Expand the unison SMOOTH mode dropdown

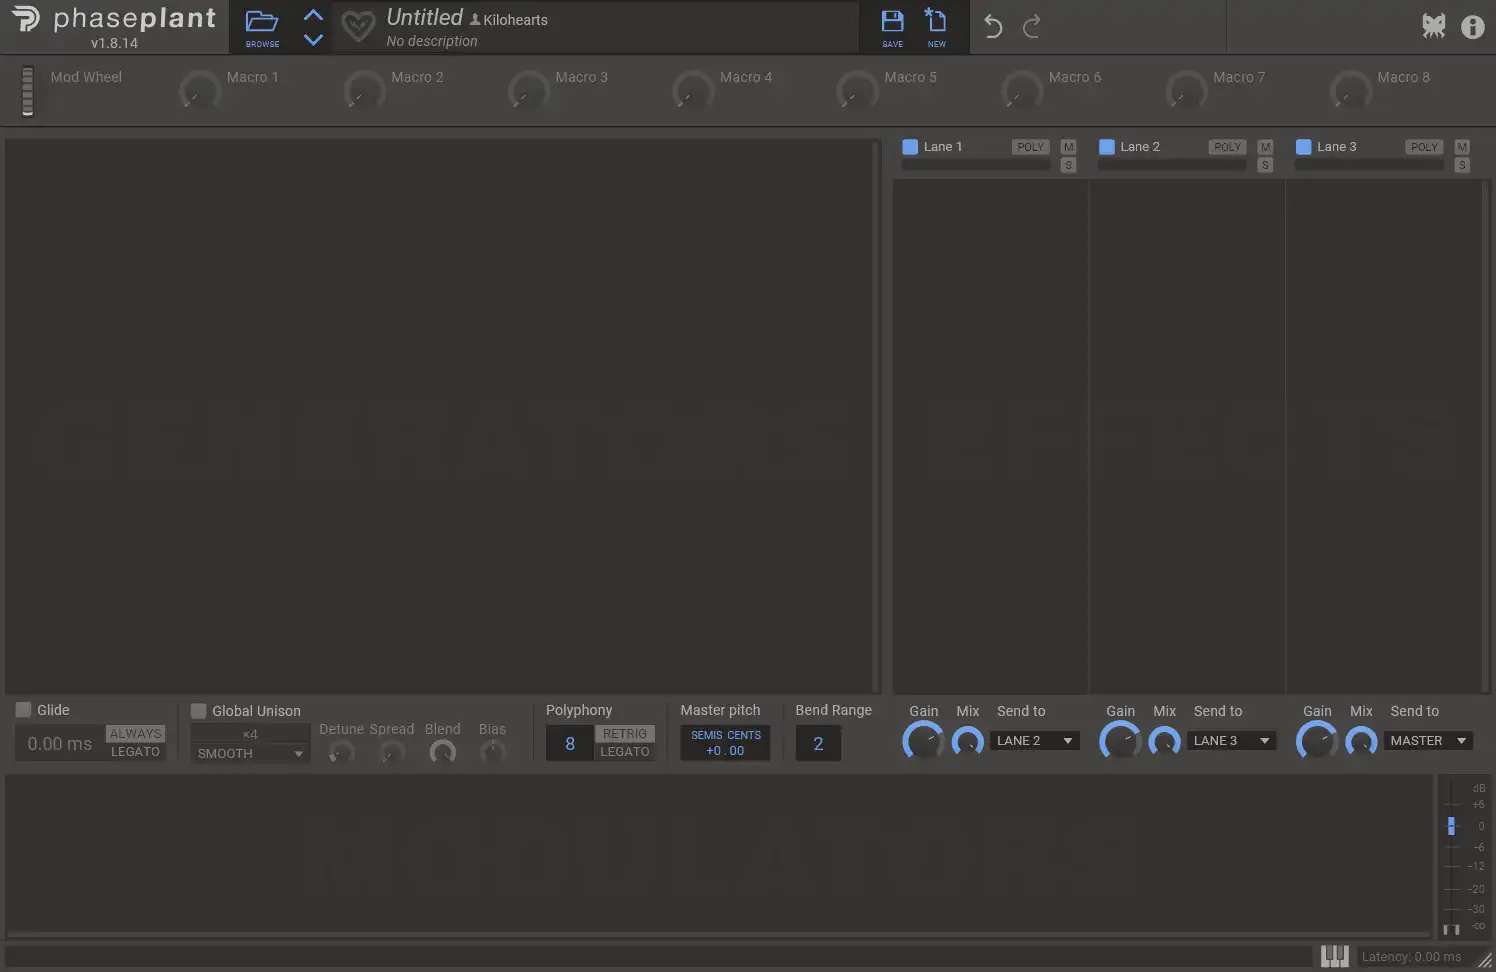[x=250, y=754]
